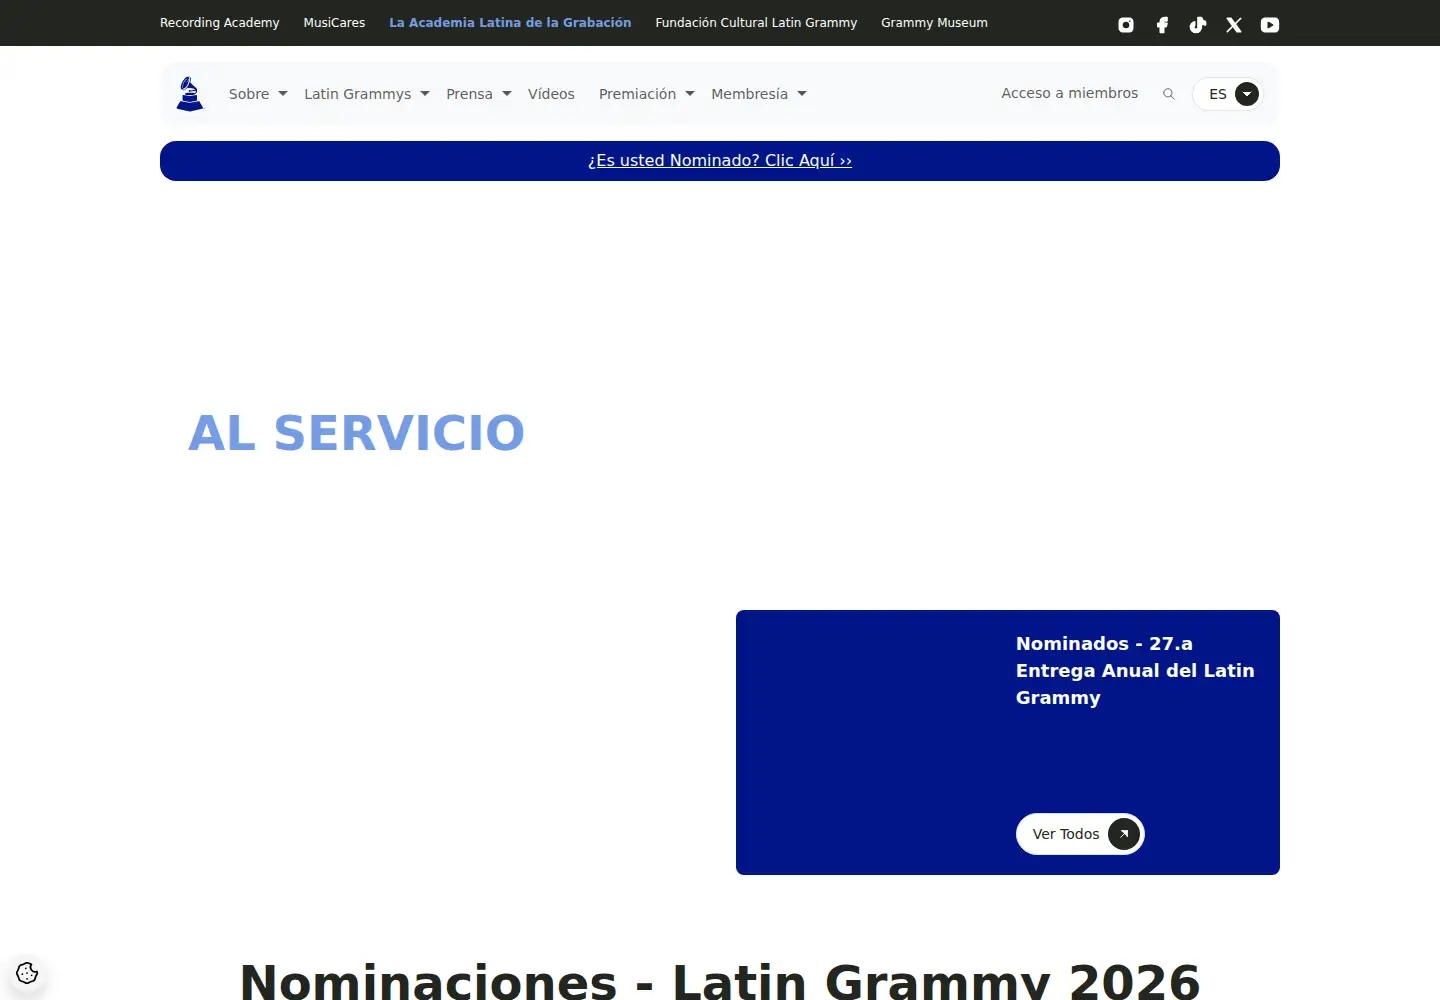Viewport: 1440px width, 1000px height.
Task: Click Acceso a miembros link
Action: click(1070, 93)
